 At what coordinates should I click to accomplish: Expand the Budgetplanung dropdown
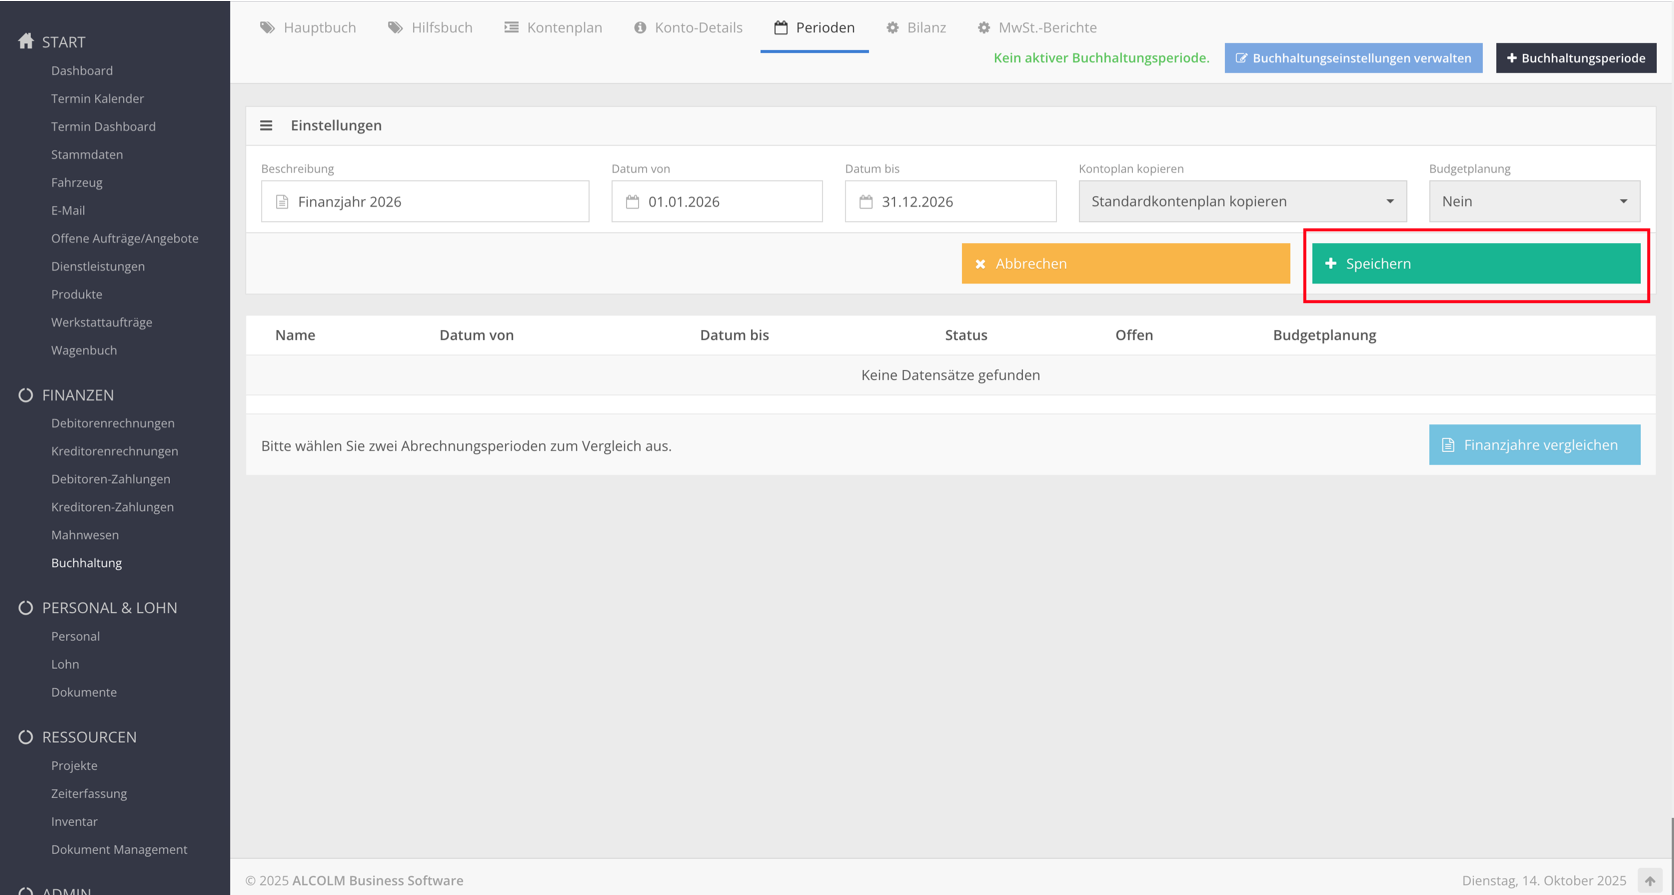click(x=1534, y=202)
